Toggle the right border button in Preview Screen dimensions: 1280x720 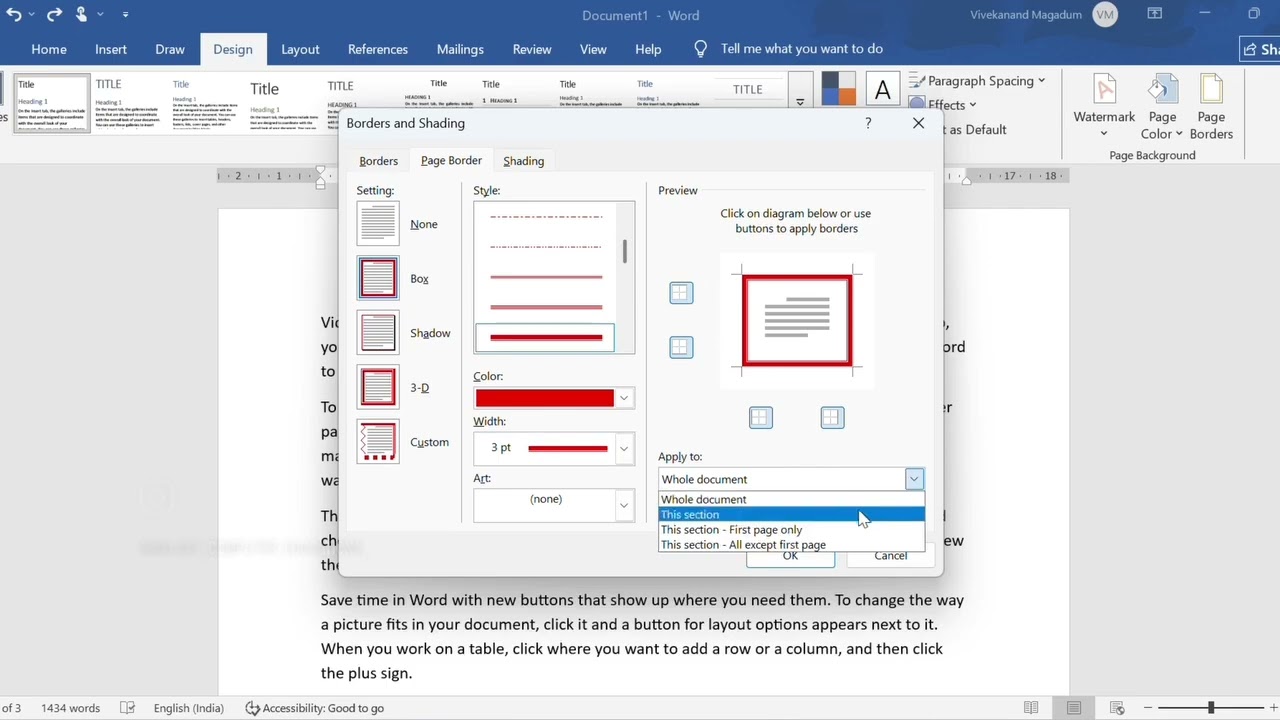point(832,418)
